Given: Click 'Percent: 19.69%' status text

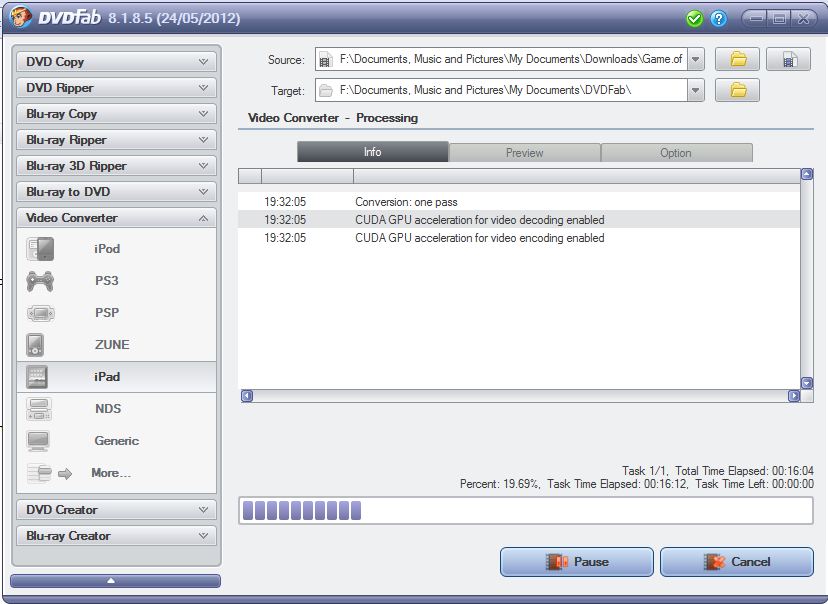Looking at the screenshot, I should tap(500, 484).
